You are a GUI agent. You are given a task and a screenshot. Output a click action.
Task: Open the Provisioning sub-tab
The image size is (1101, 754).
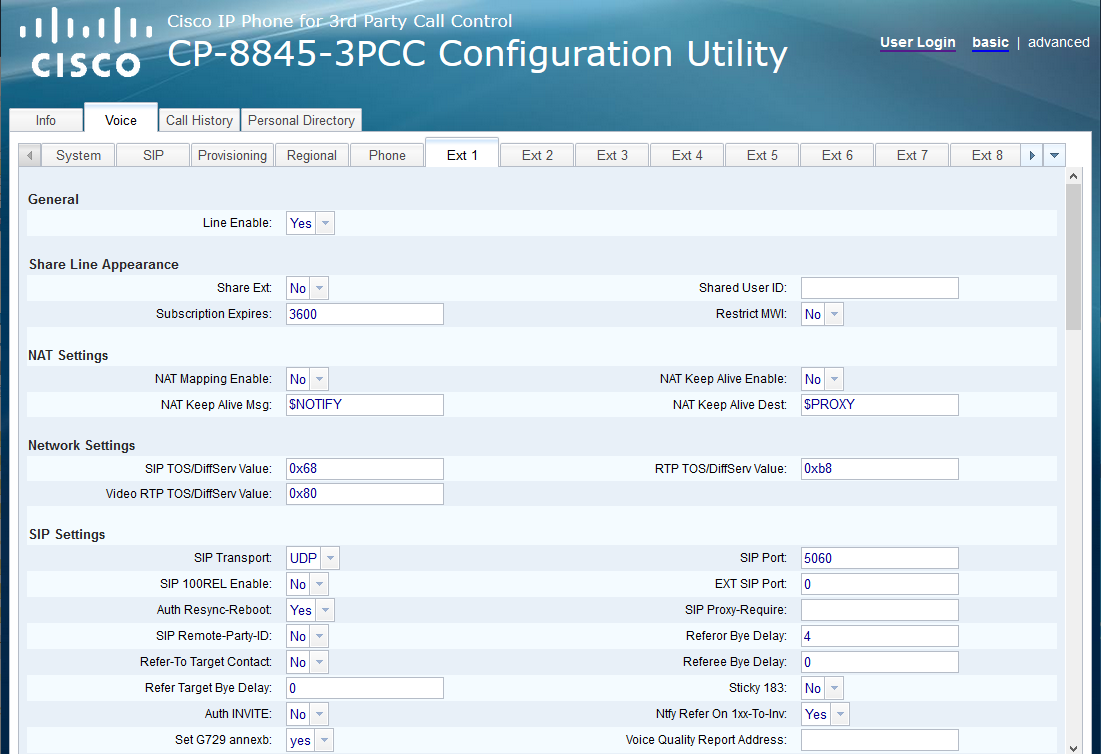[x=232, y=155]
